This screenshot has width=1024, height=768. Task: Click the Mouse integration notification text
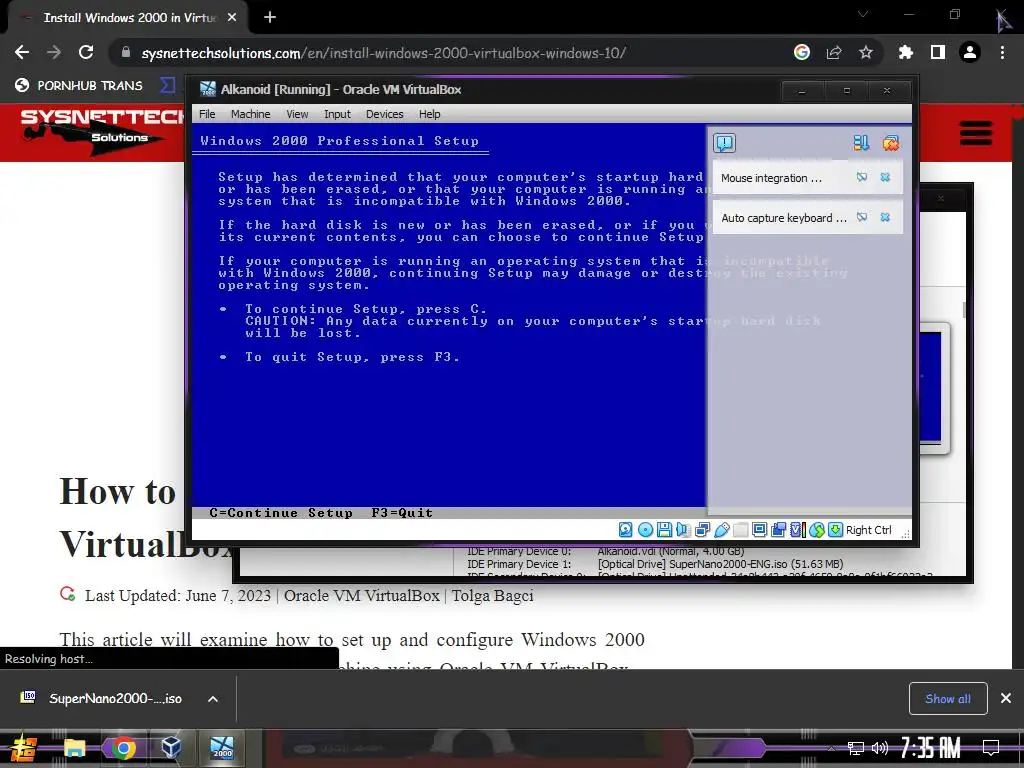[771, 178]
